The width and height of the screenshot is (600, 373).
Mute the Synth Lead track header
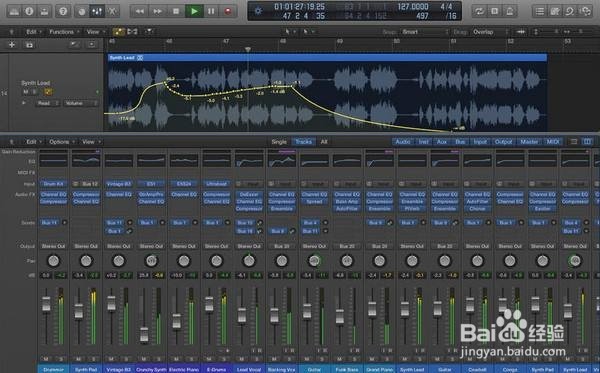coord(26,92)
